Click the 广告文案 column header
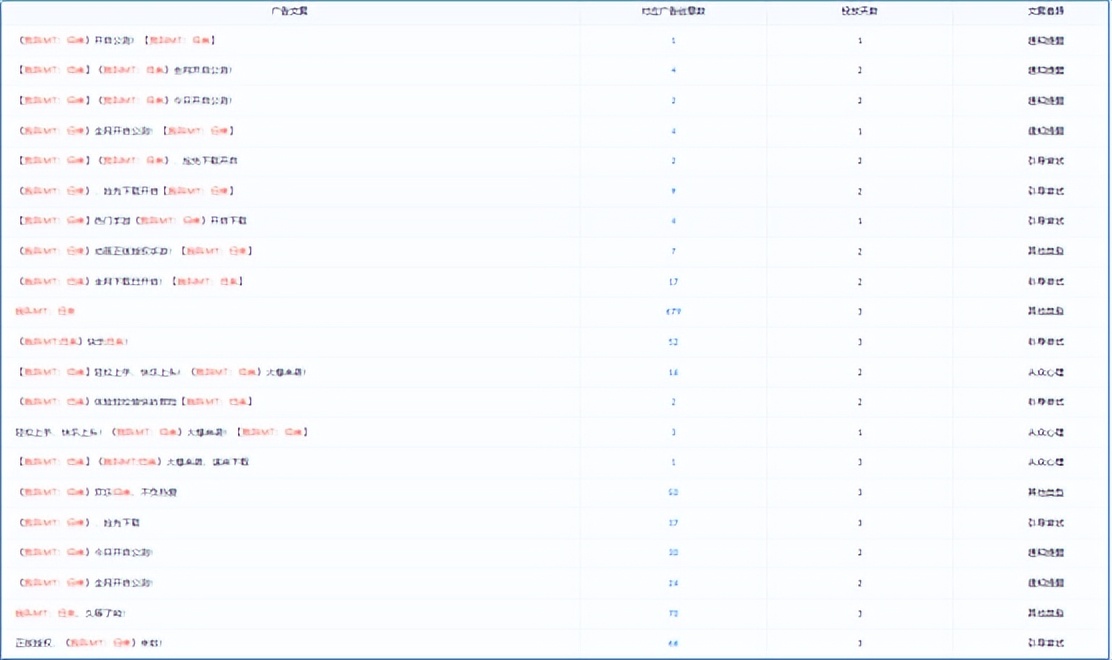This screenshot has height=660, width=1112. [x=289, y=11]
